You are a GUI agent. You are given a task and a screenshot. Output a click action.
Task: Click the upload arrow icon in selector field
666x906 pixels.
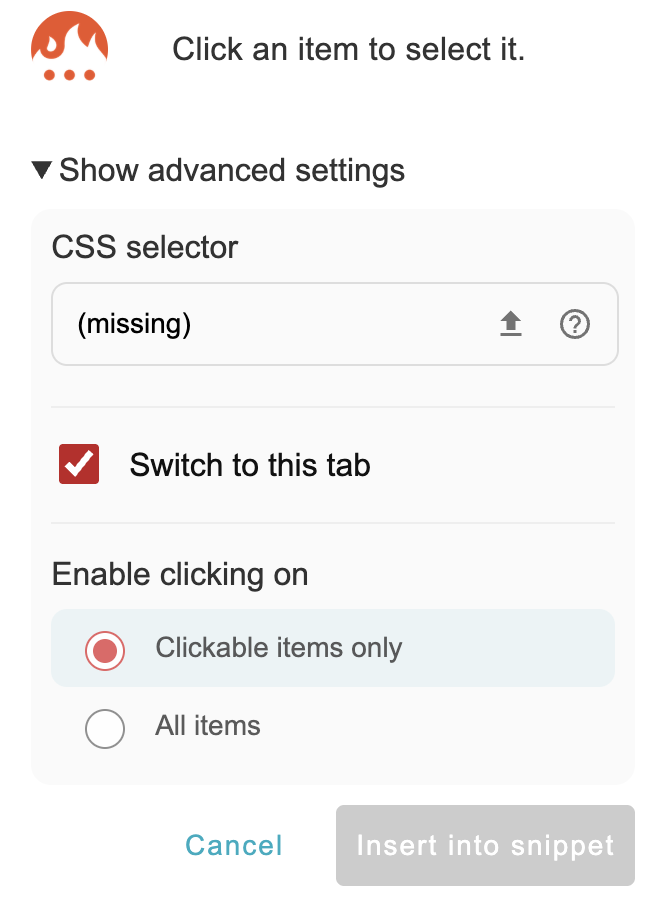tap(511, 324)
